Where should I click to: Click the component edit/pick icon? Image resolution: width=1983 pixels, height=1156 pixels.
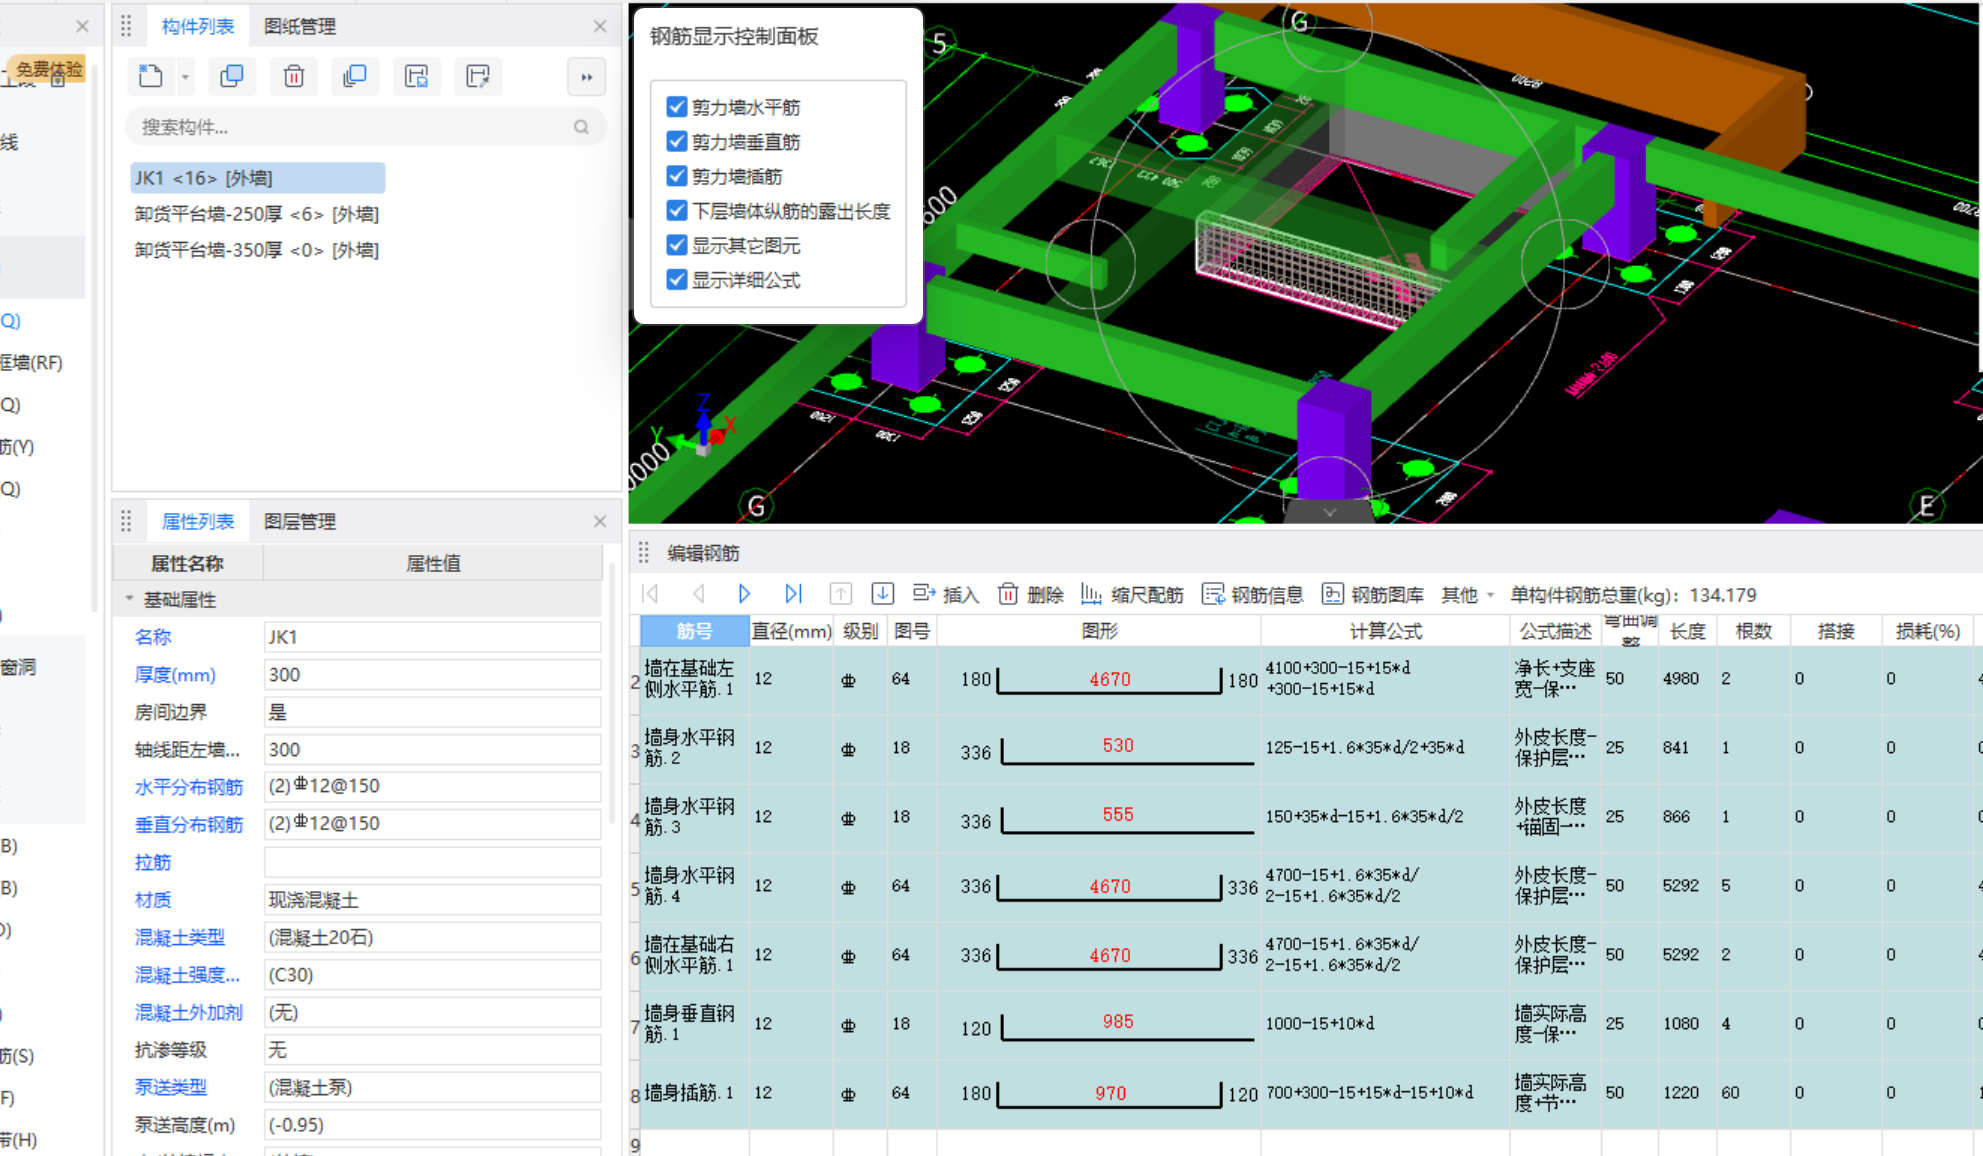478,76
